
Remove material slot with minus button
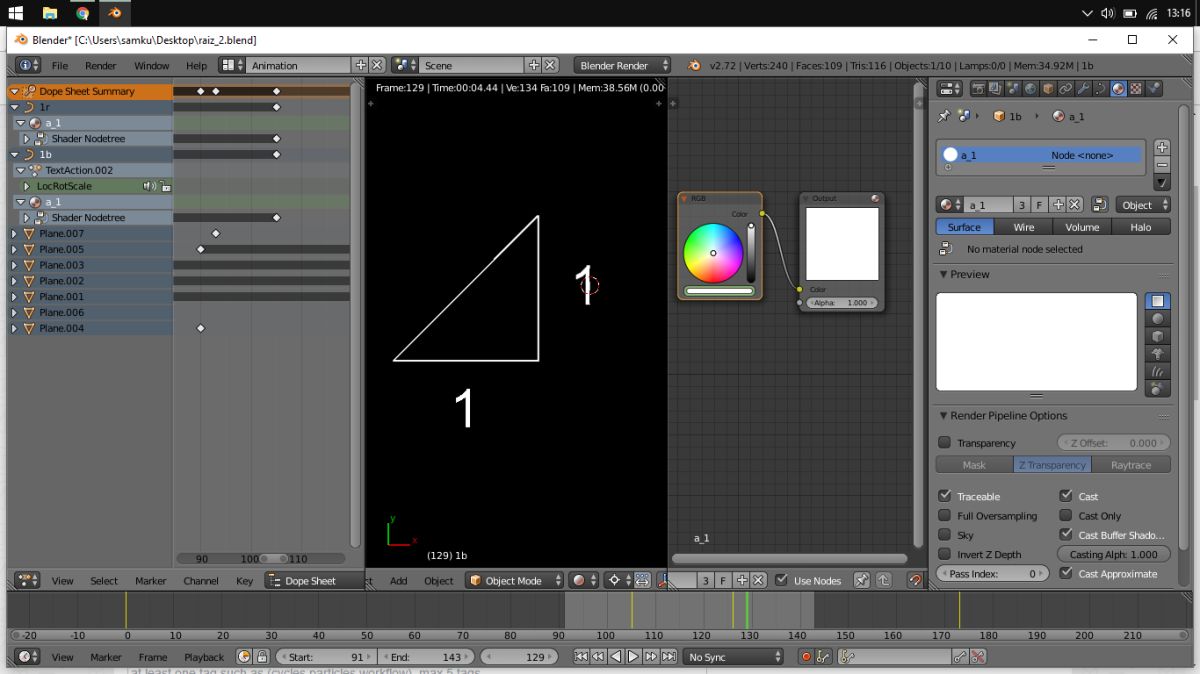point(1161,164)
